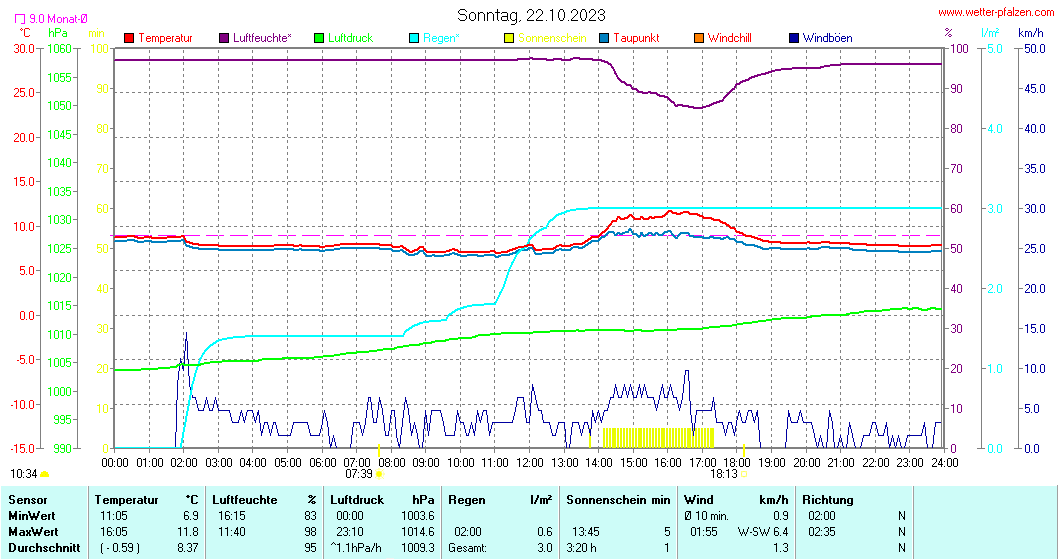Viewport: 1058px width, 559px height.
Task: Click the Gesamt: rain total label
Action: (468, 548)
